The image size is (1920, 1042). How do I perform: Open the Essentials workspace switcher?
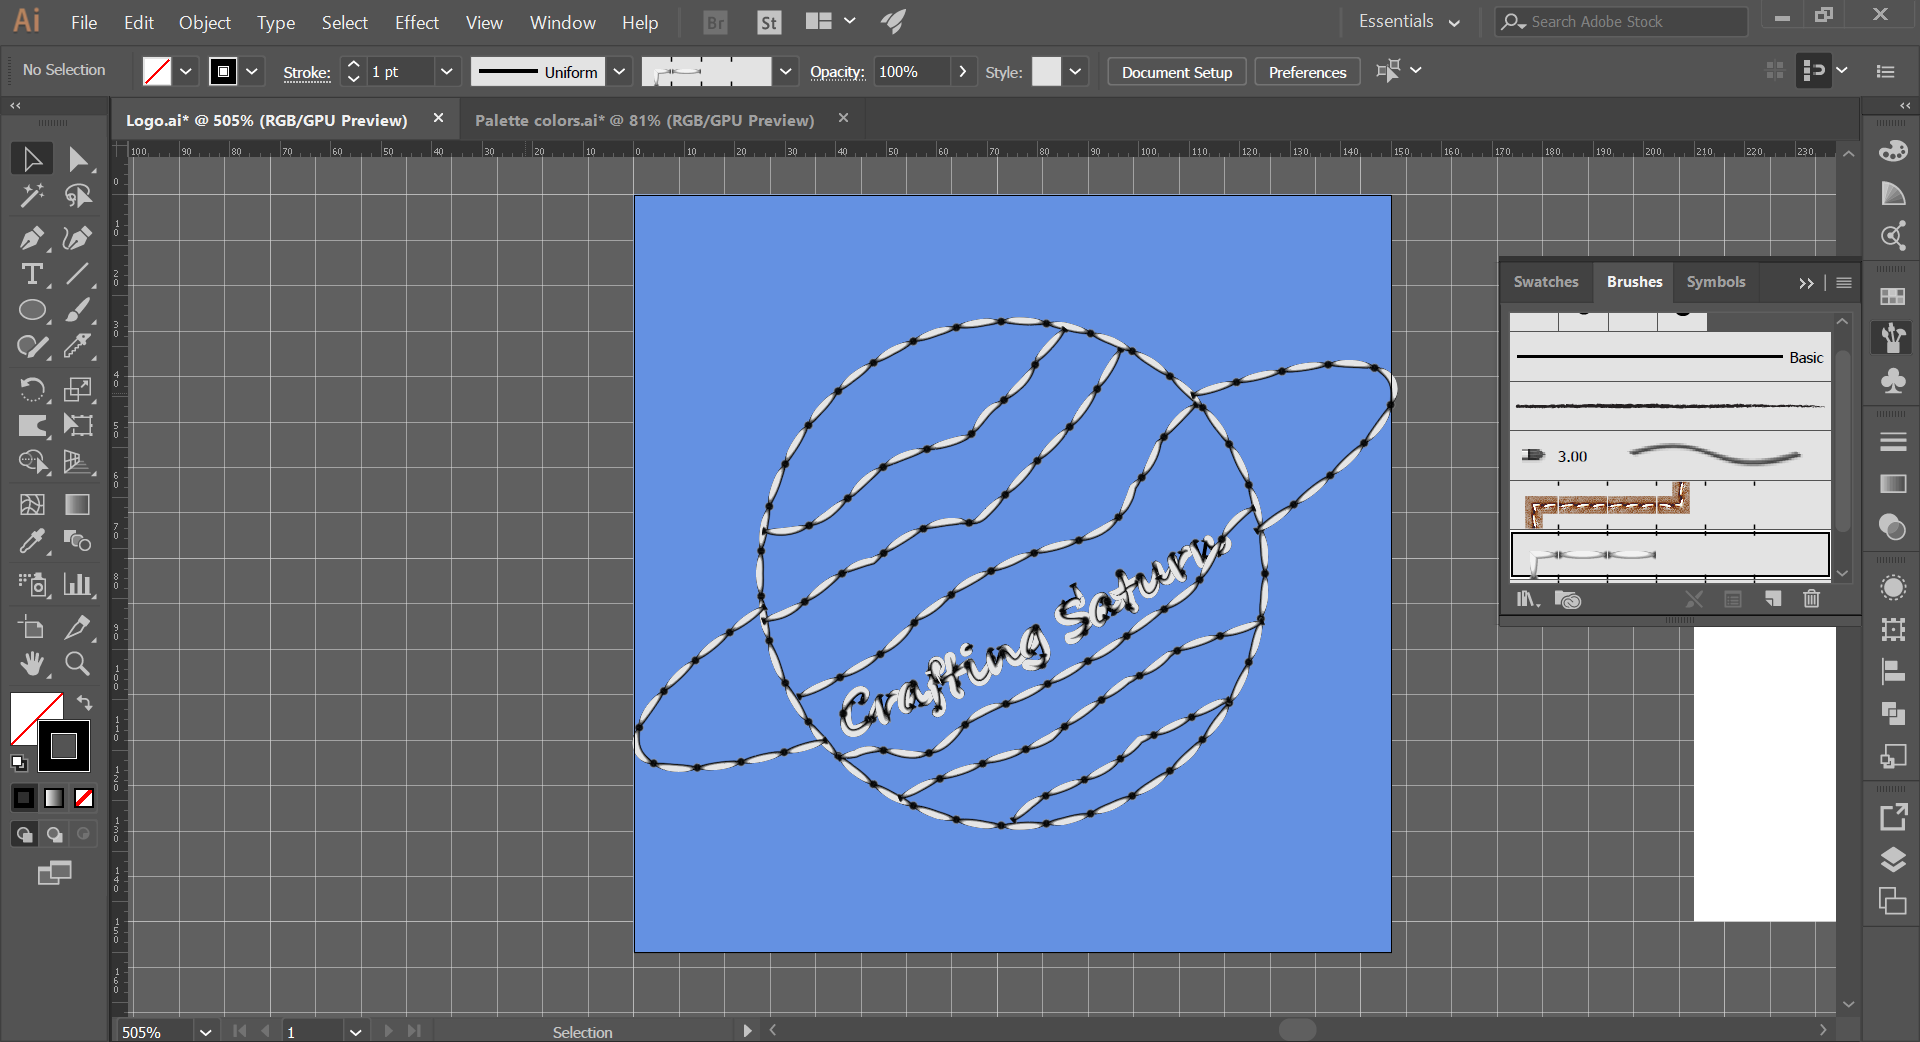point(1409,22)
